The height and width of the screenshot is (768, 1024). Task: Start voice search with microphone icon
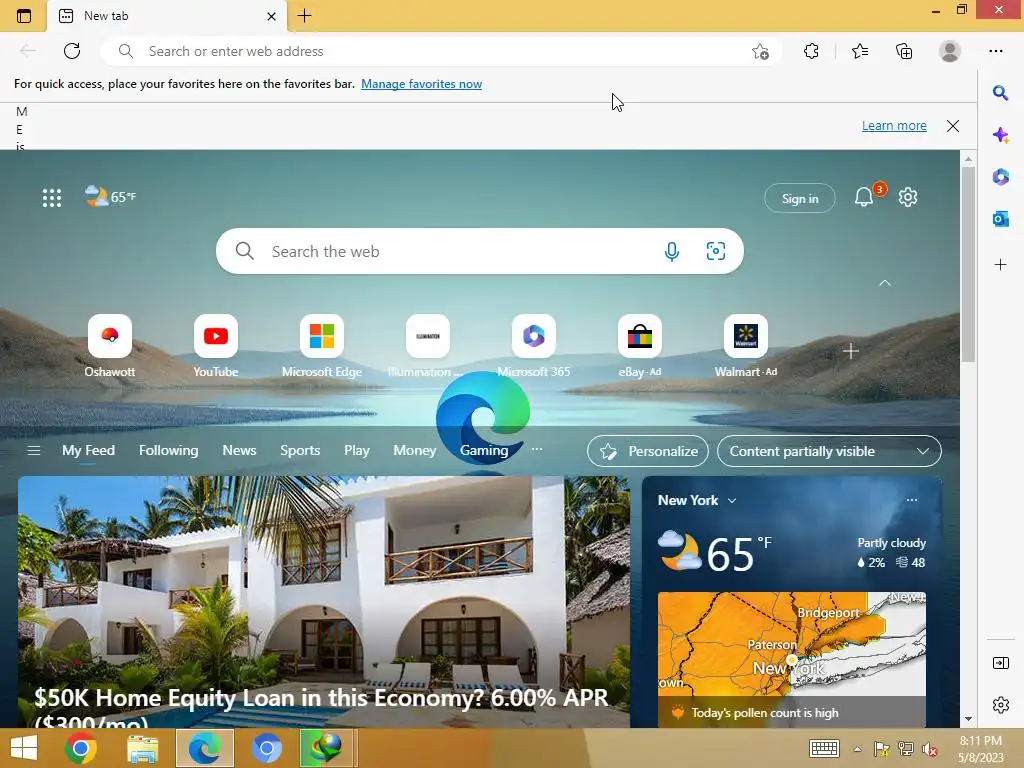pos(671,251)
